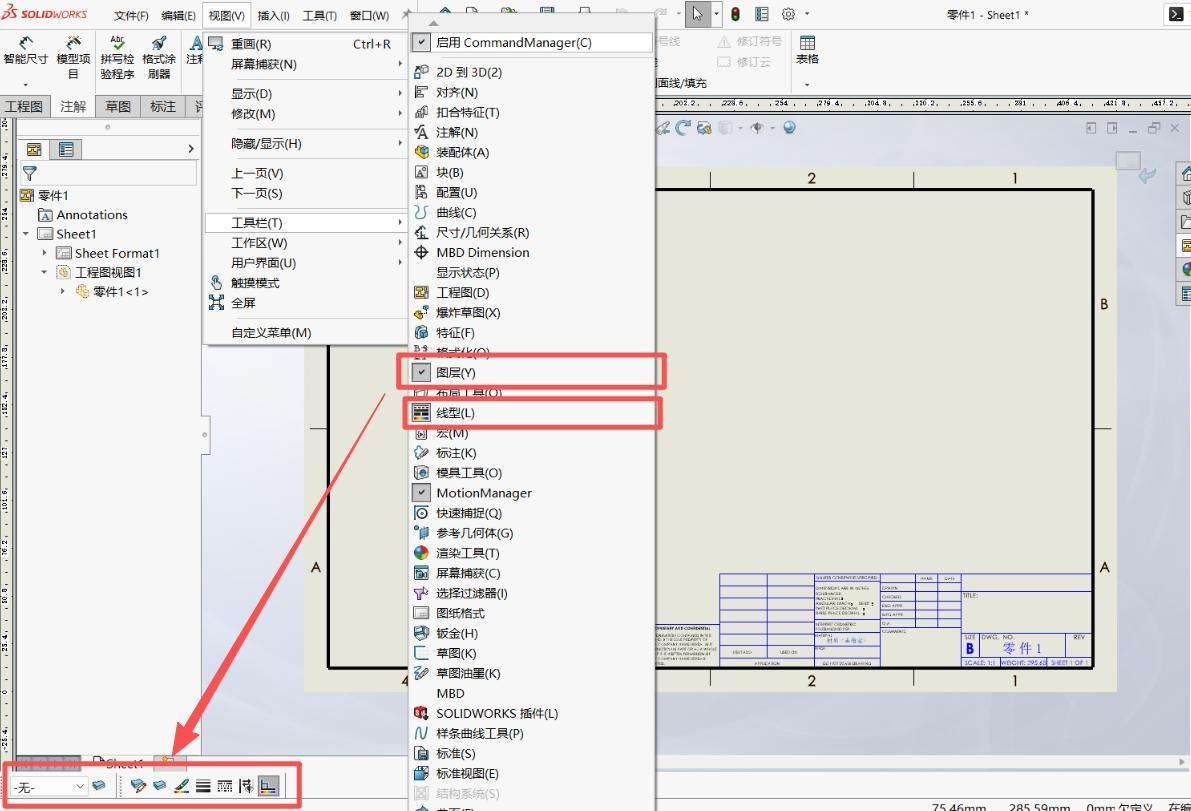Open the 屏幕捕获(N) submenu
The height and width of the screenshot is (811, 1191).
pos(305,65)
